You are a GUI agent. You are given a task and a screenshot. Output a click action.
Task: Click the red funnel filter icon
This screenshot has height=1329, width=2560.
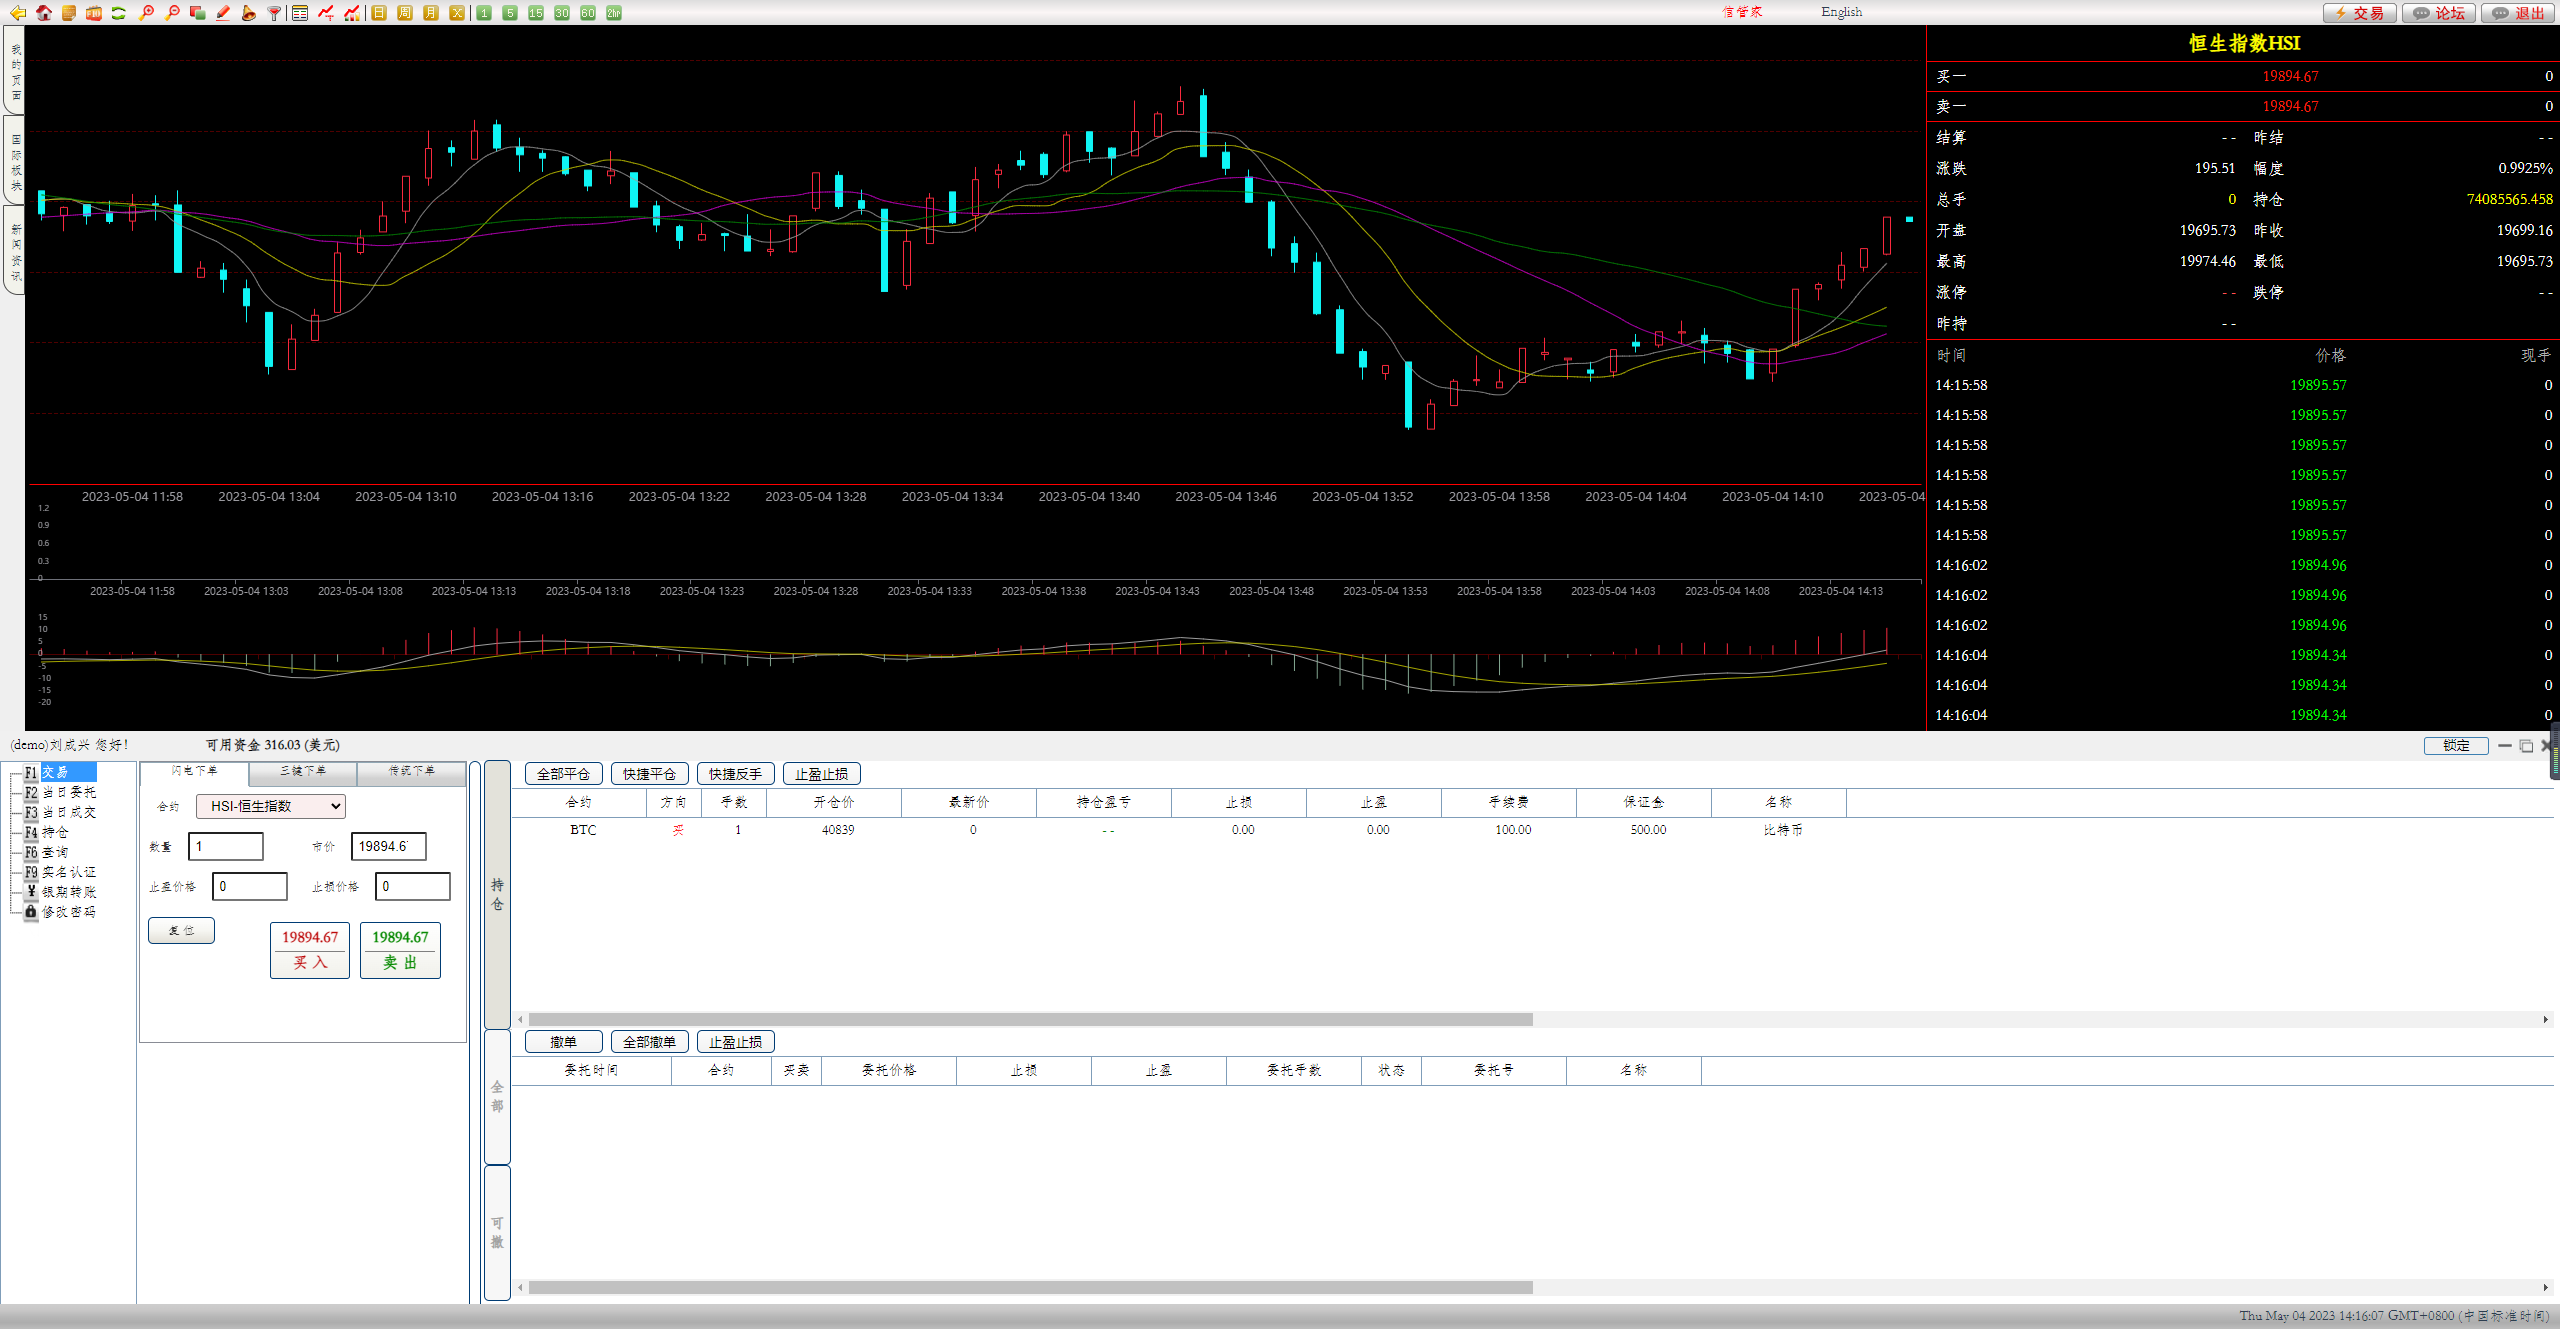(274, 13)
